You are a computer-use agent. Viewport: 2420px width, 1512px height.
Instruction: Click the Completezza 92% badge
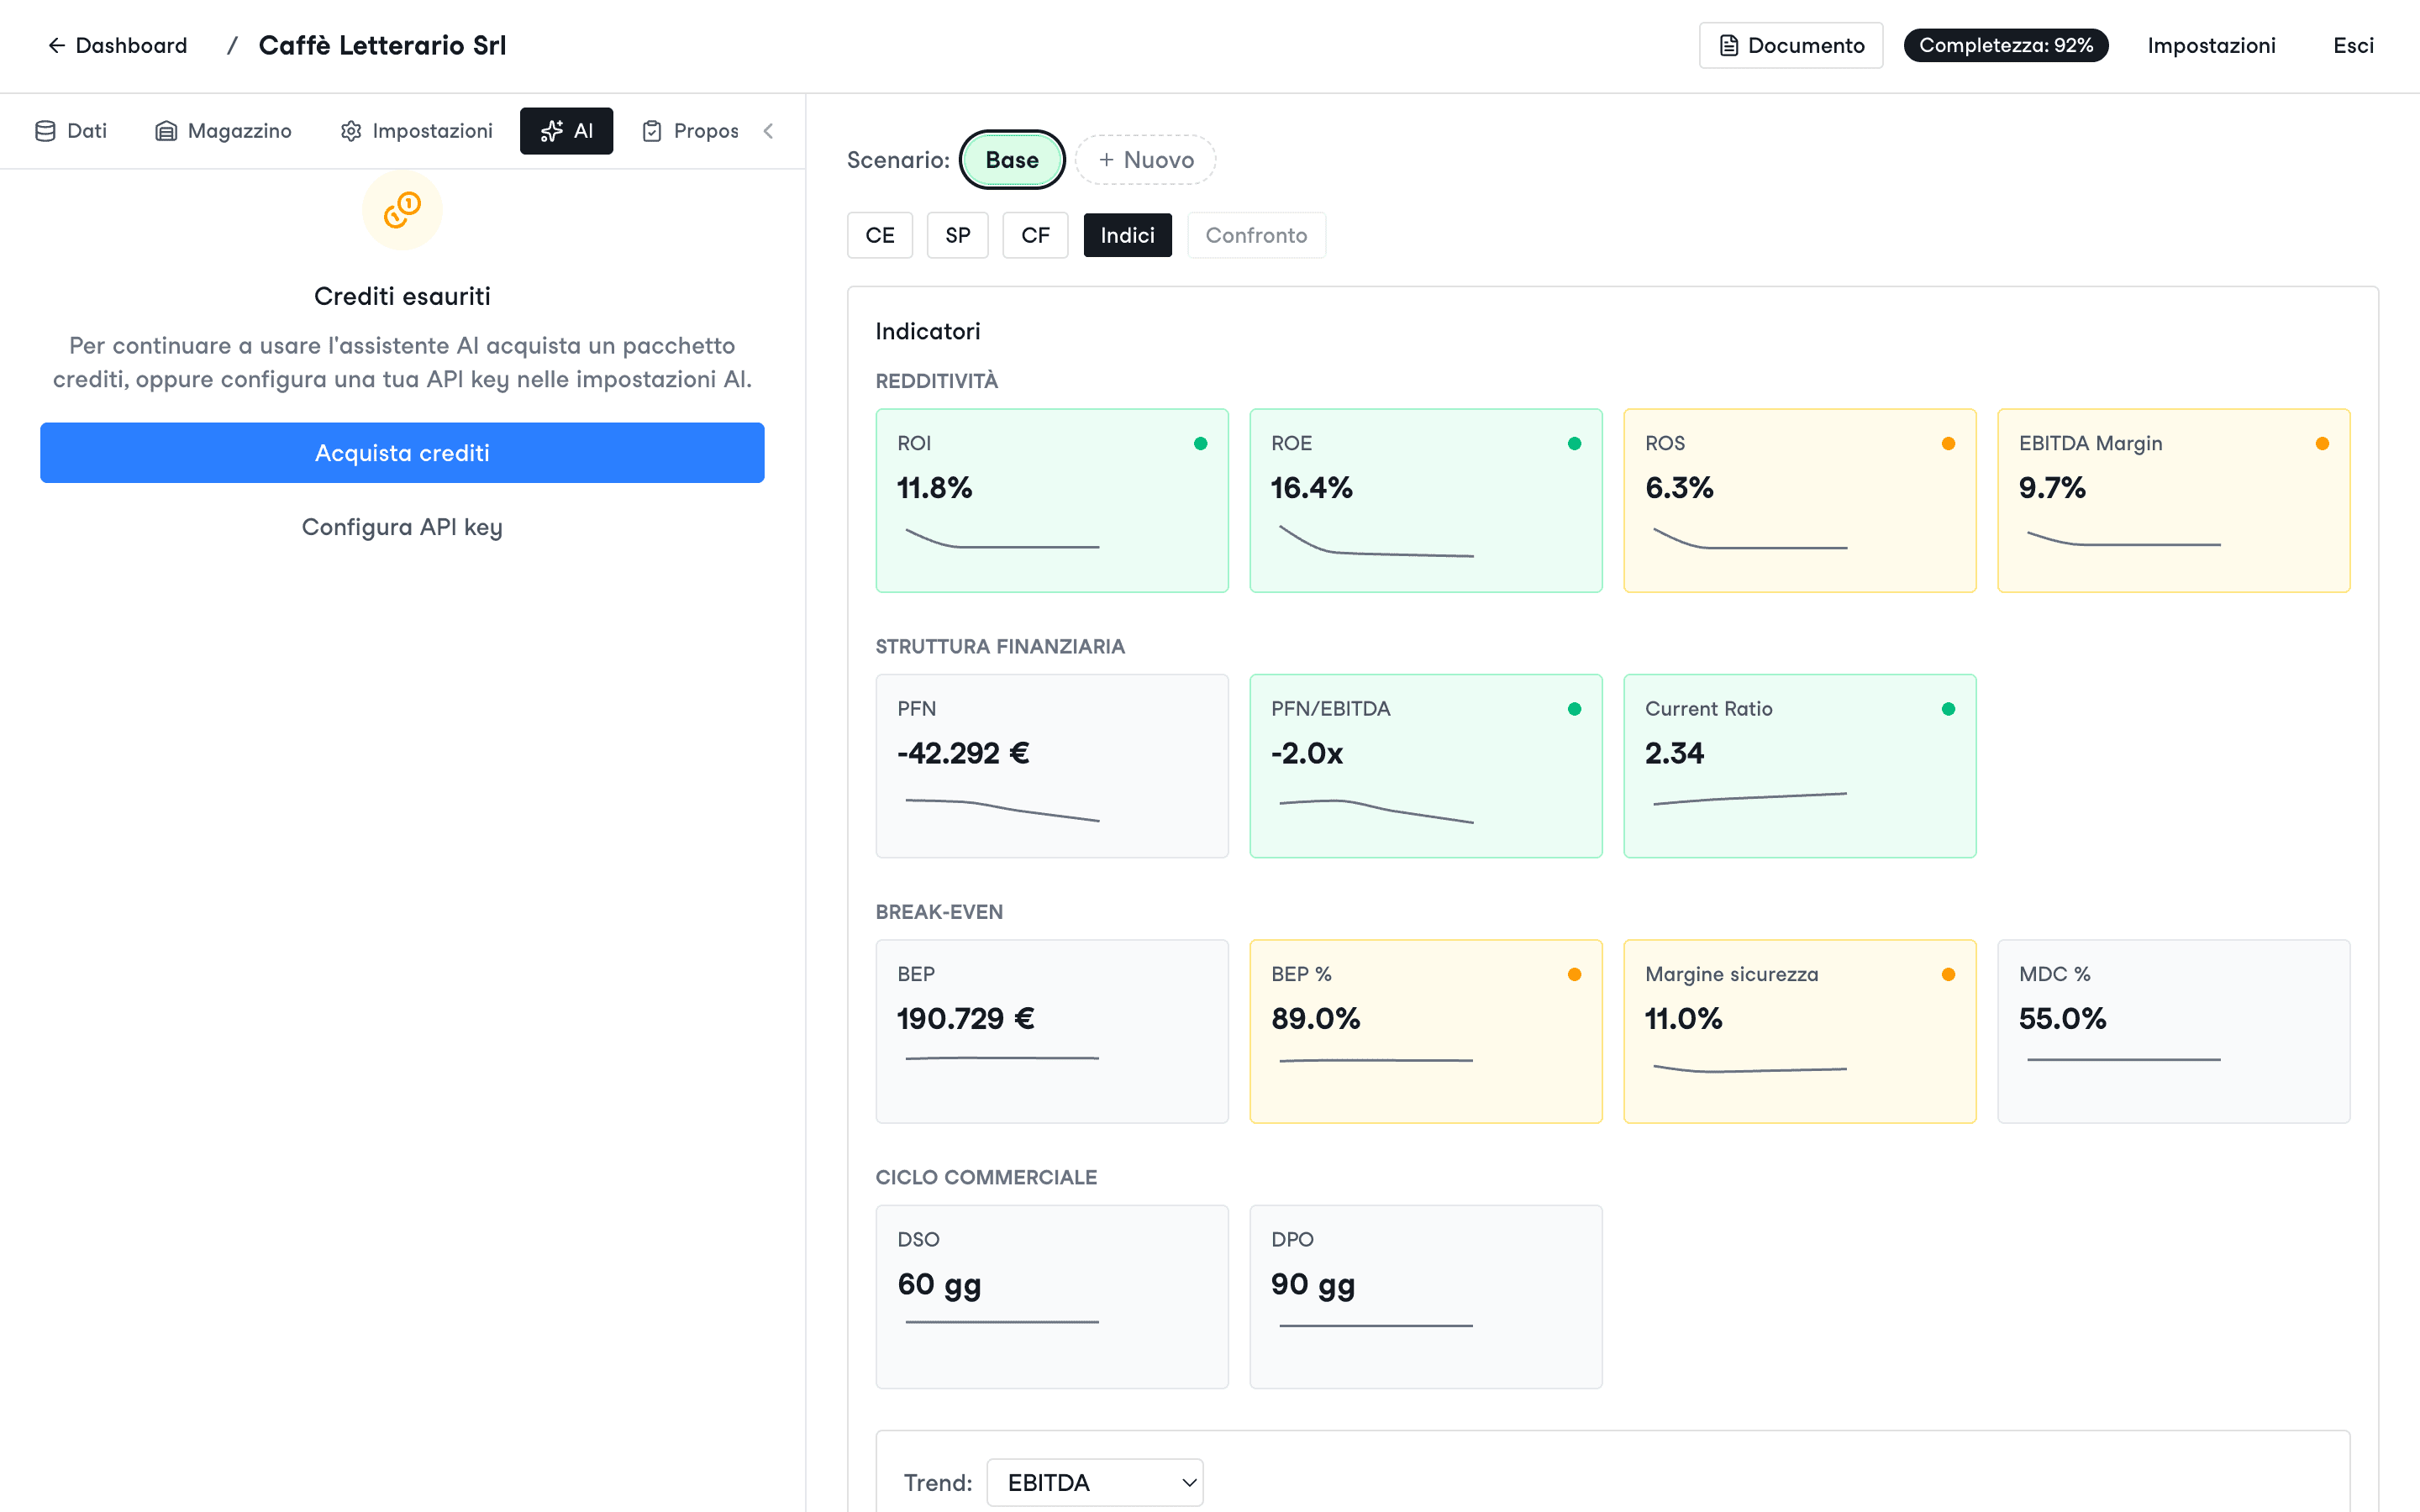2006,46
